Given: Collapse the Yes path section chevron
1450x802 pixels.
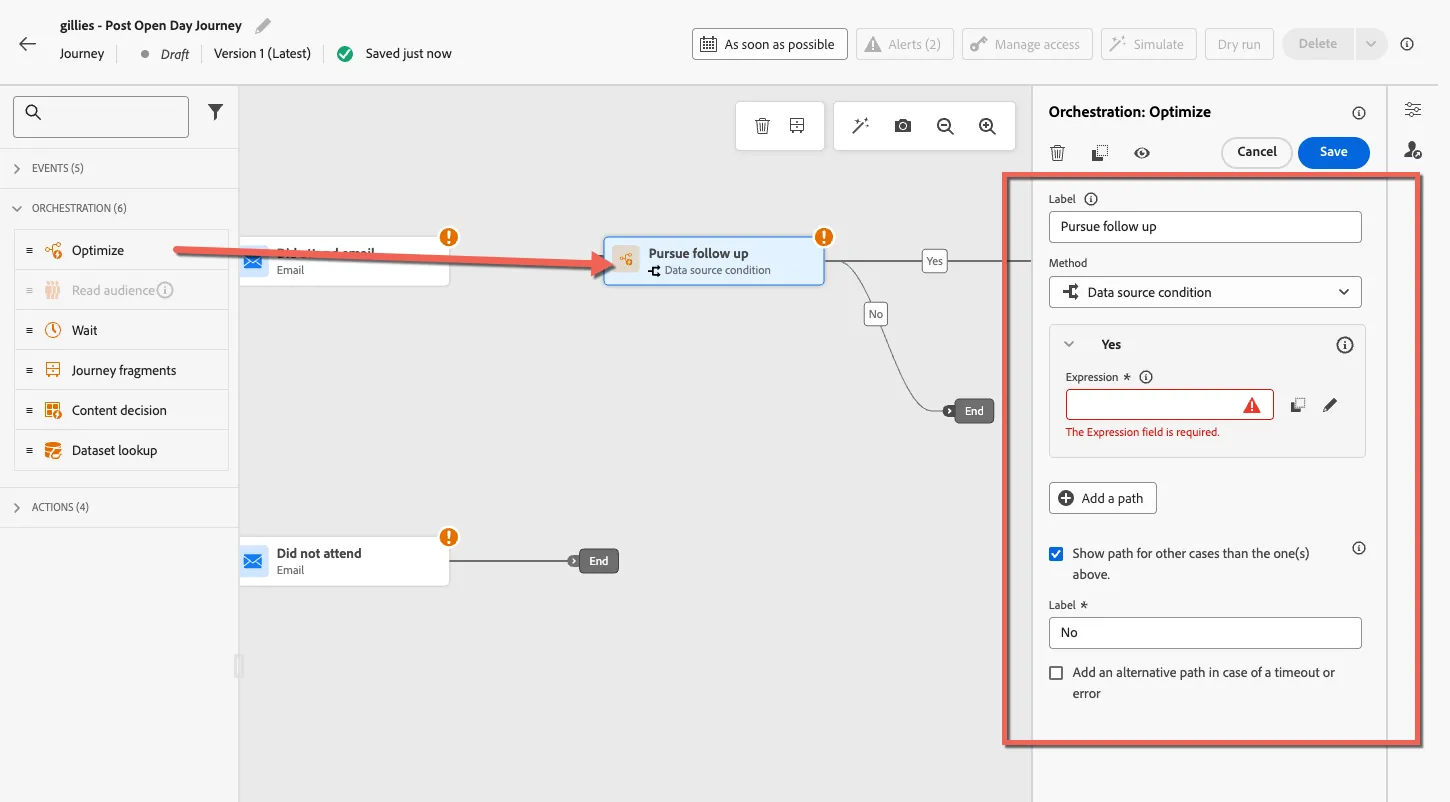Looking at the screenshot, I should [1069, 344].
